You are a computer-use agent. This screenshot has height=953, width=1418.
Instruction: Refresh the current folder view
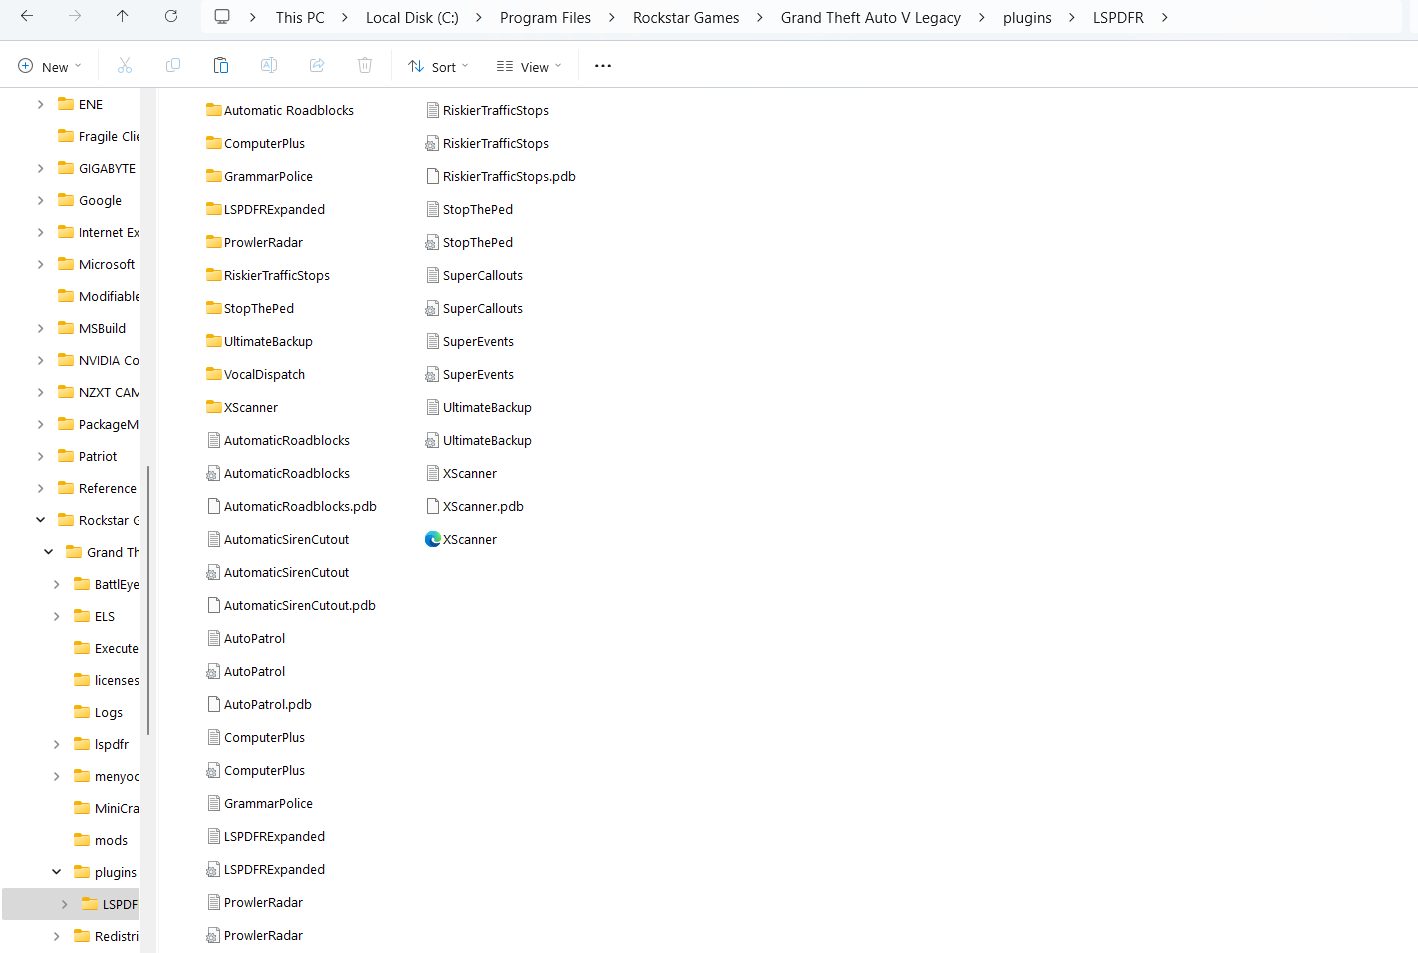click(171, 17)
